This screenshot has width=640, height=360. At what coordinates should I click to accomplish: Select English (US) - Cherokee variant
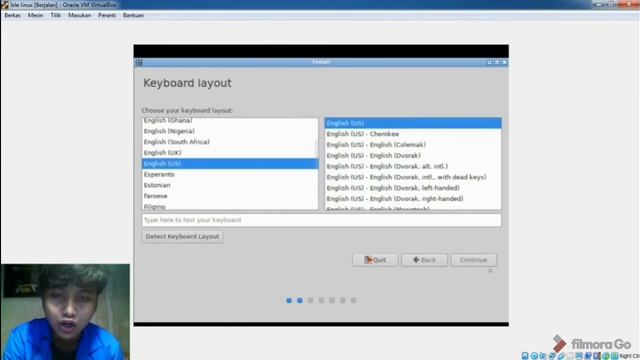[413, 134]
